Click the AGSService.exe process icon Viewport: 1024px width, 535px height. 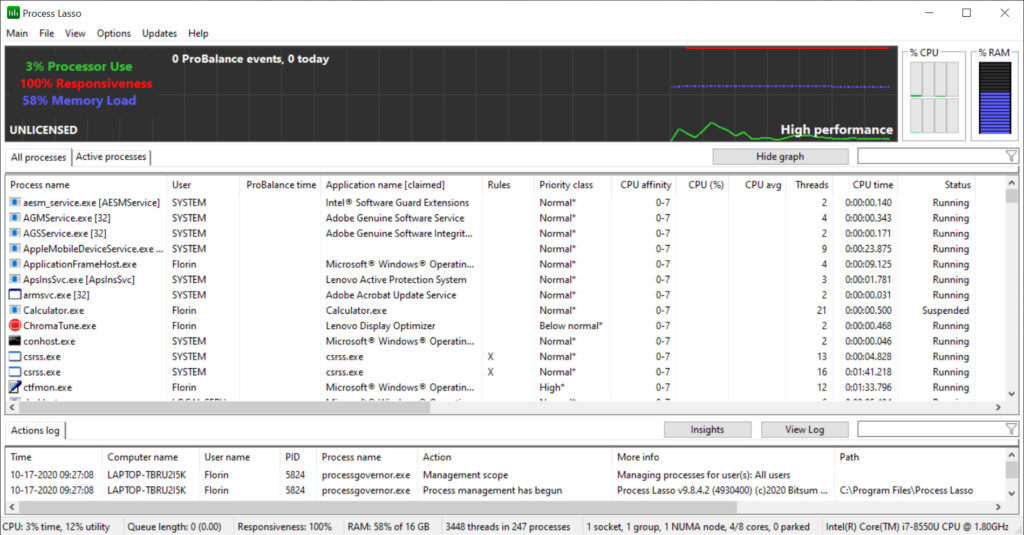(x=14, y=233)
